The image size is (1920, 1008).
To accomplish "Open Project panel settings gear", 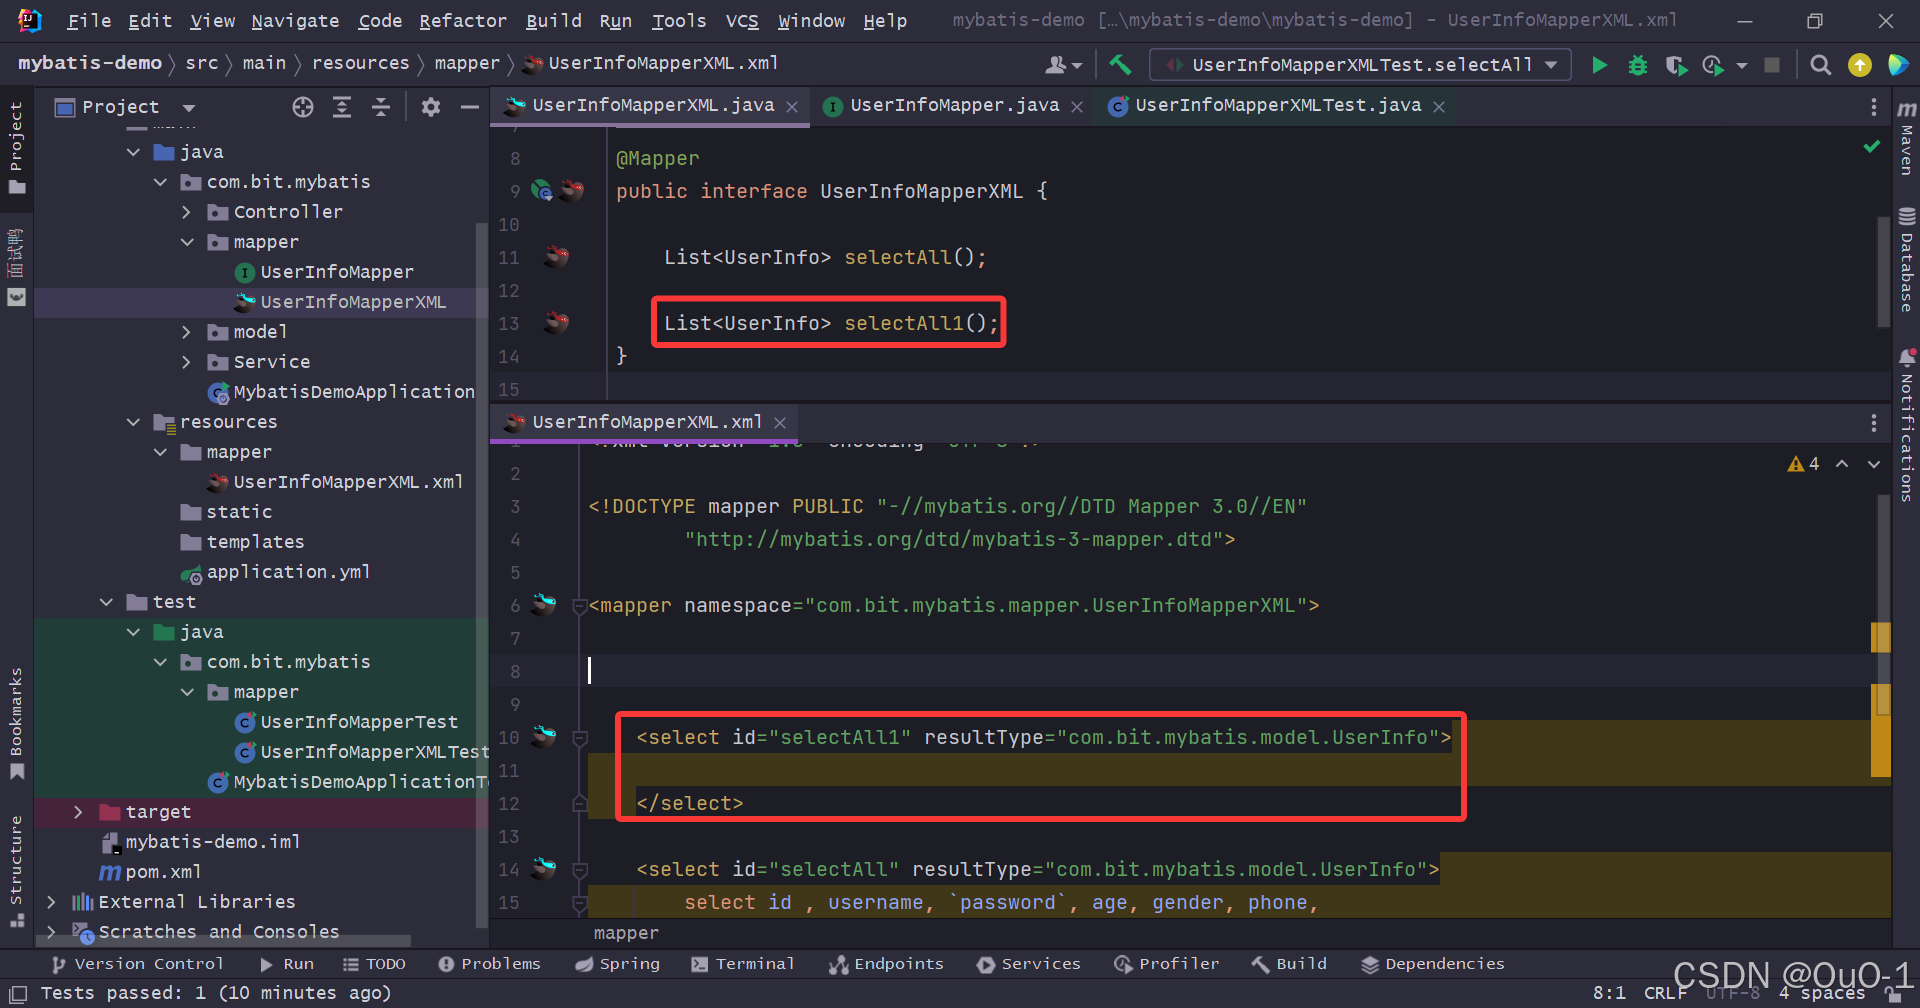I will pos(431,107).
